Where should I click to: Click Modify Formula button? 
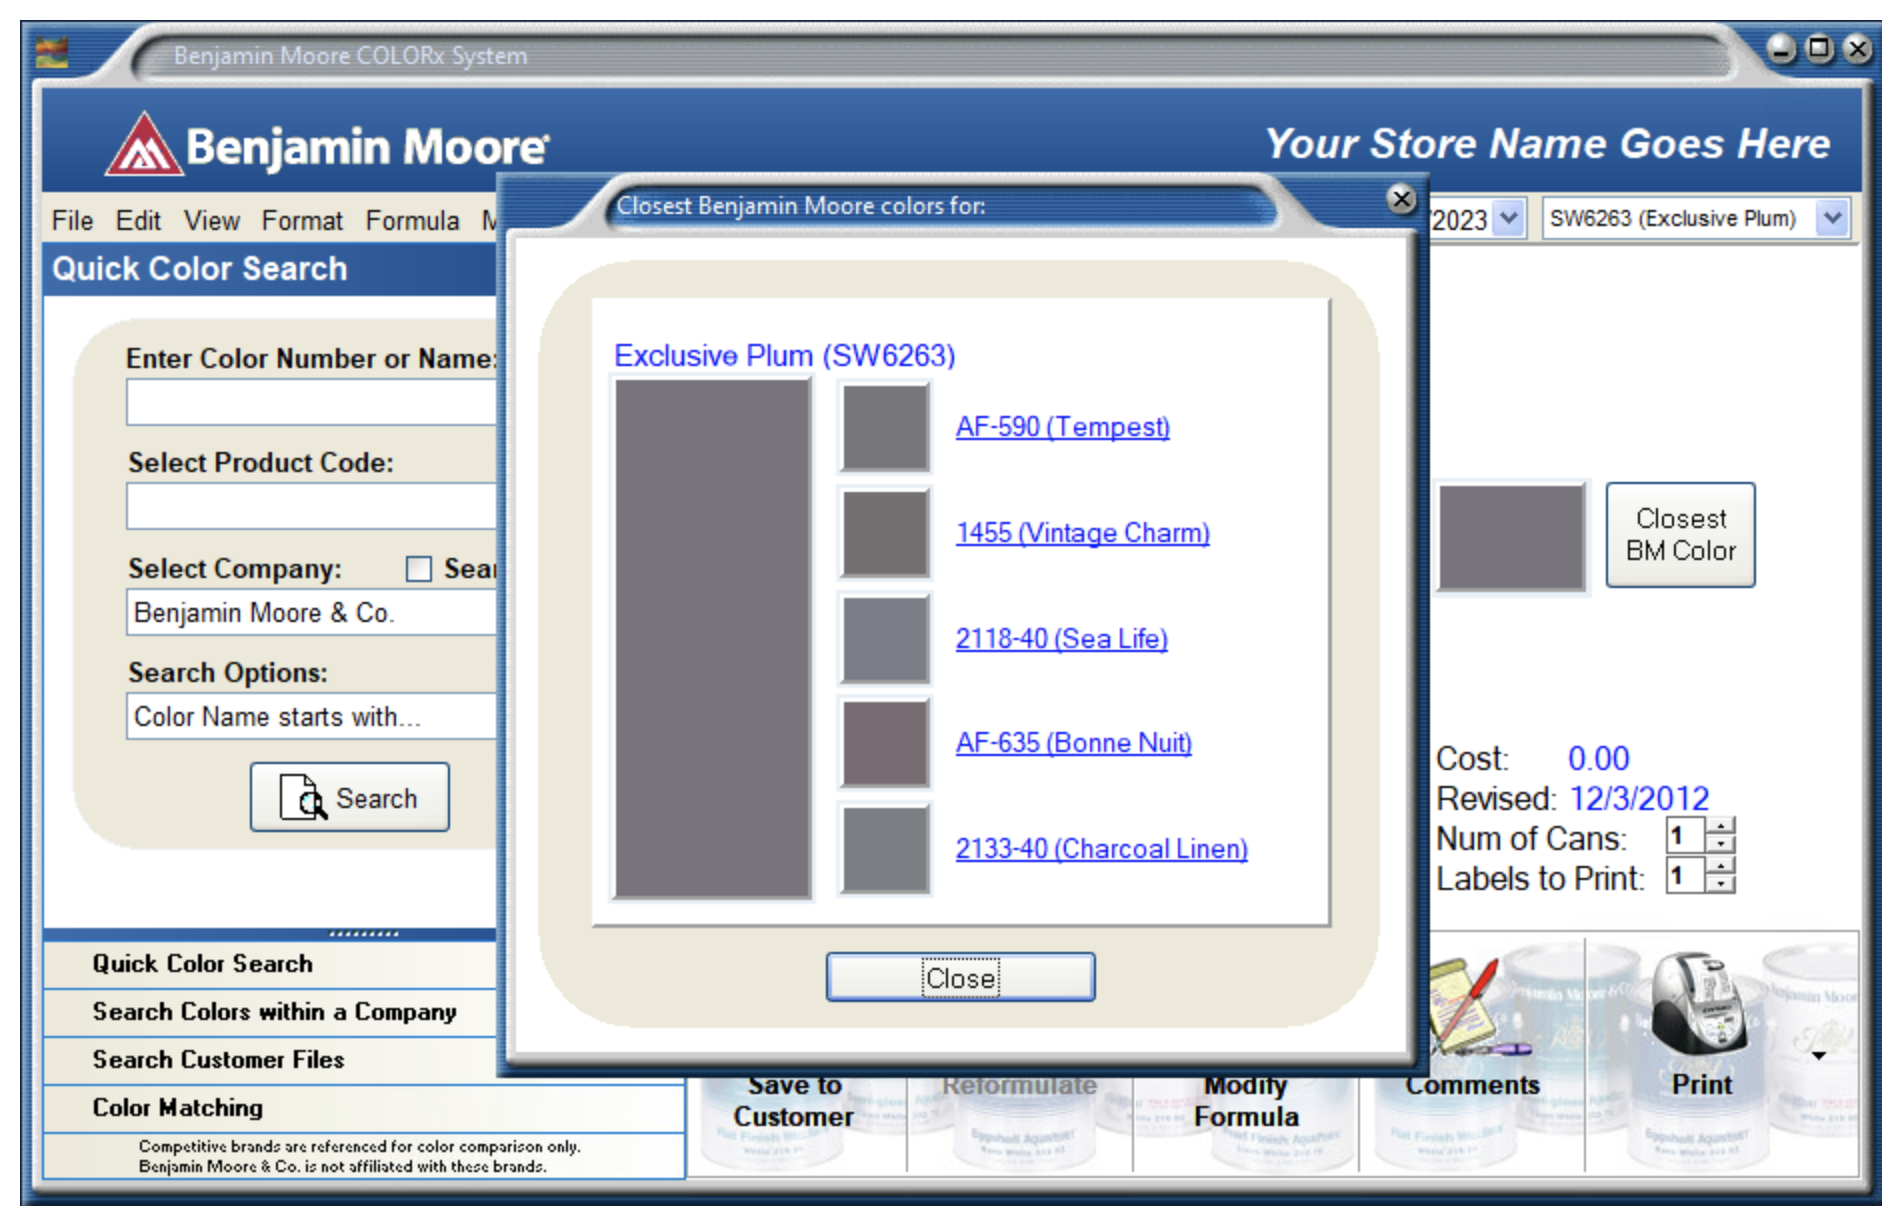tap(1245, 1101)
